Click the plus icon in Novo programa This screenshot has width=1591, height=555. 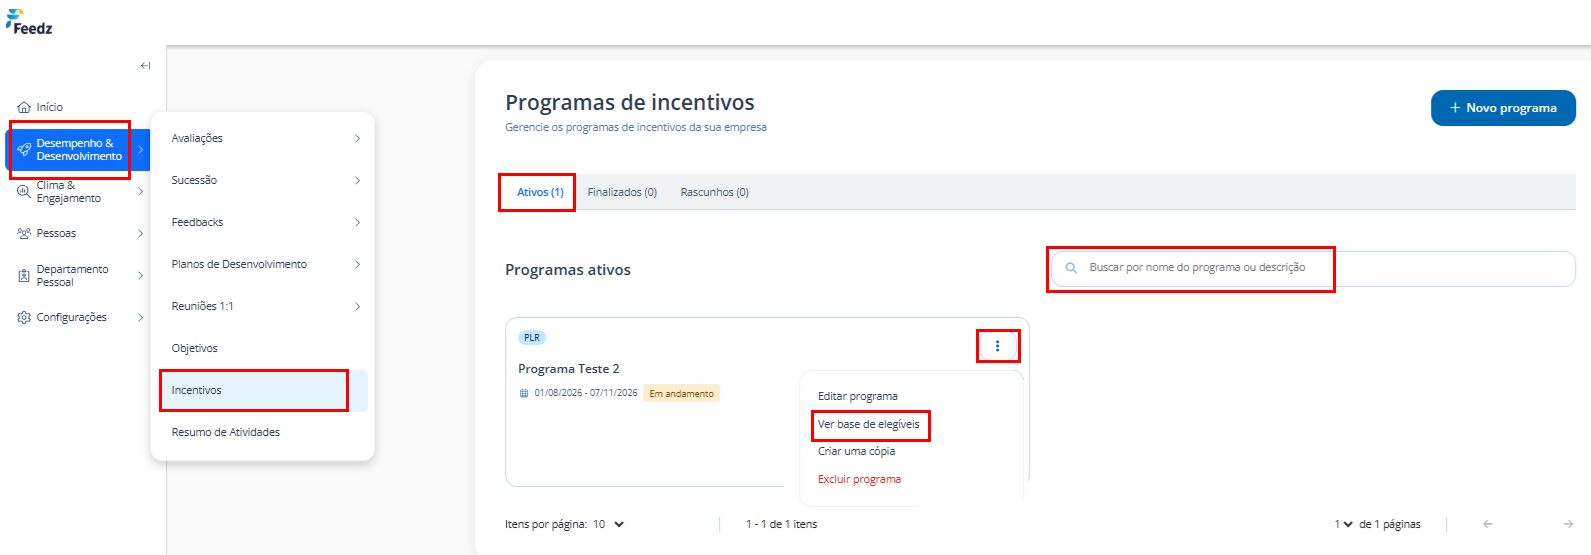pyautogui.click(x=1455, y=108)
